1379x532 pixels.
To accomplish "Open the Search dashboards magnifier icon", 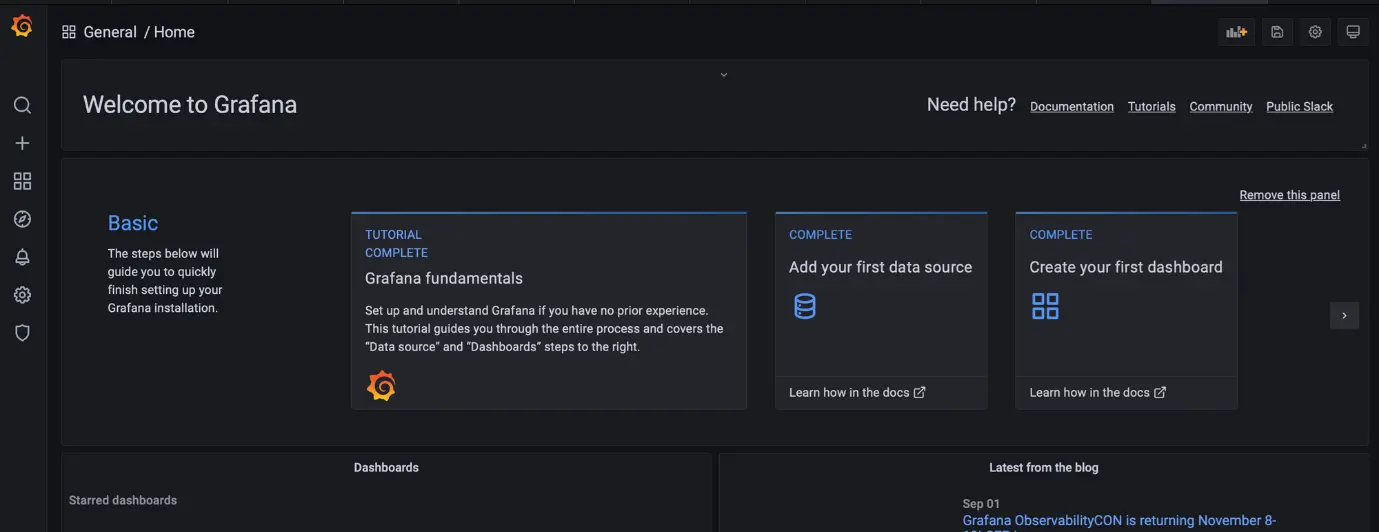I will [22, 106].
